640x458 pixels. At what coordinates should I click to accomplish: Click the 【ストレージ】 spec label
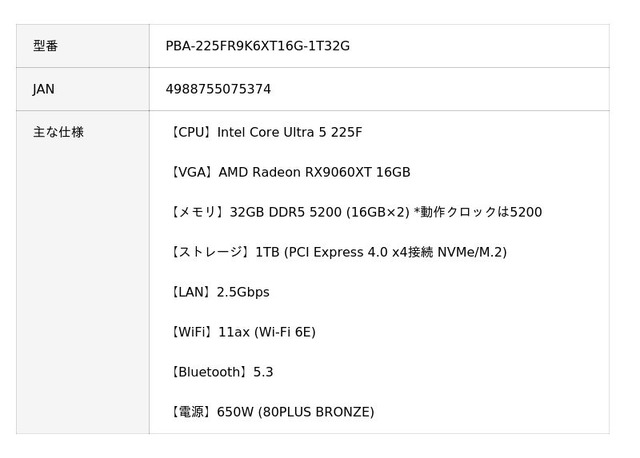[210, 252]
